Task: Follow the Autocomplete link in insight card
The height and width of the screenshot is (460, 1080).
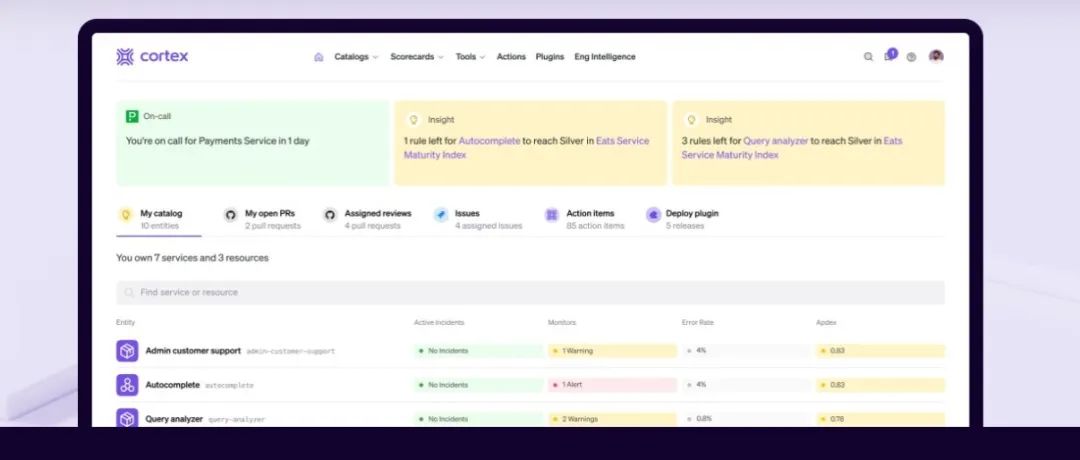Action: [x=489, y=140]
